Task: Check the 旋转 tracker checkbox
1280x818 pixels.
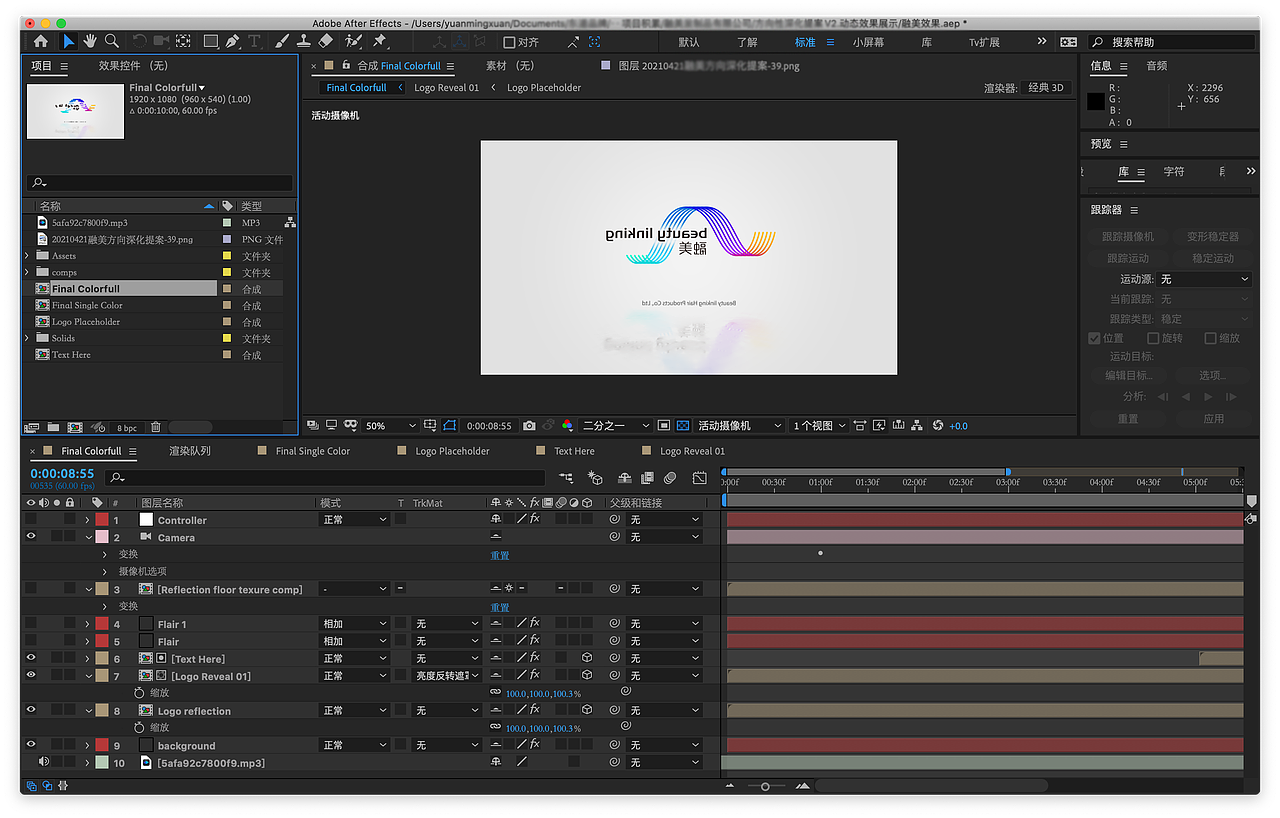Action: point(1153,338)
